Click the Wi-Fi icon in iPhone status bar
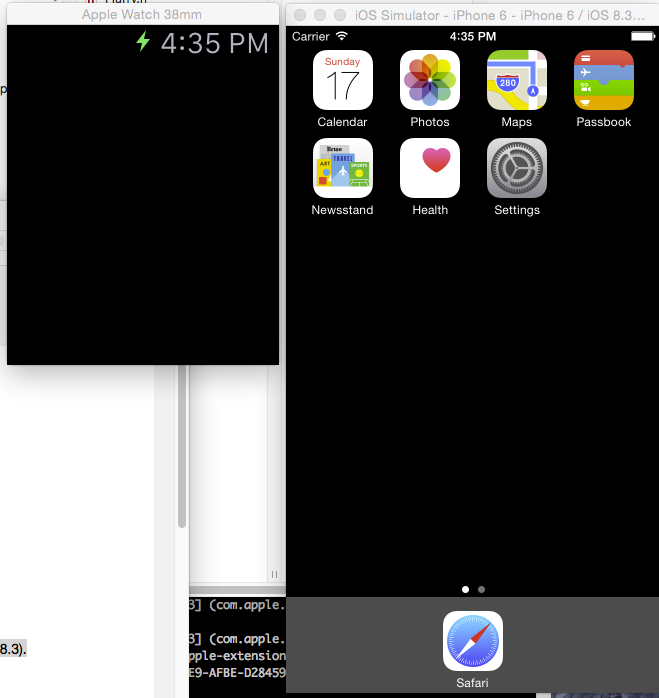This screenshot has width=659, height=698. click(x=342, y=36)
